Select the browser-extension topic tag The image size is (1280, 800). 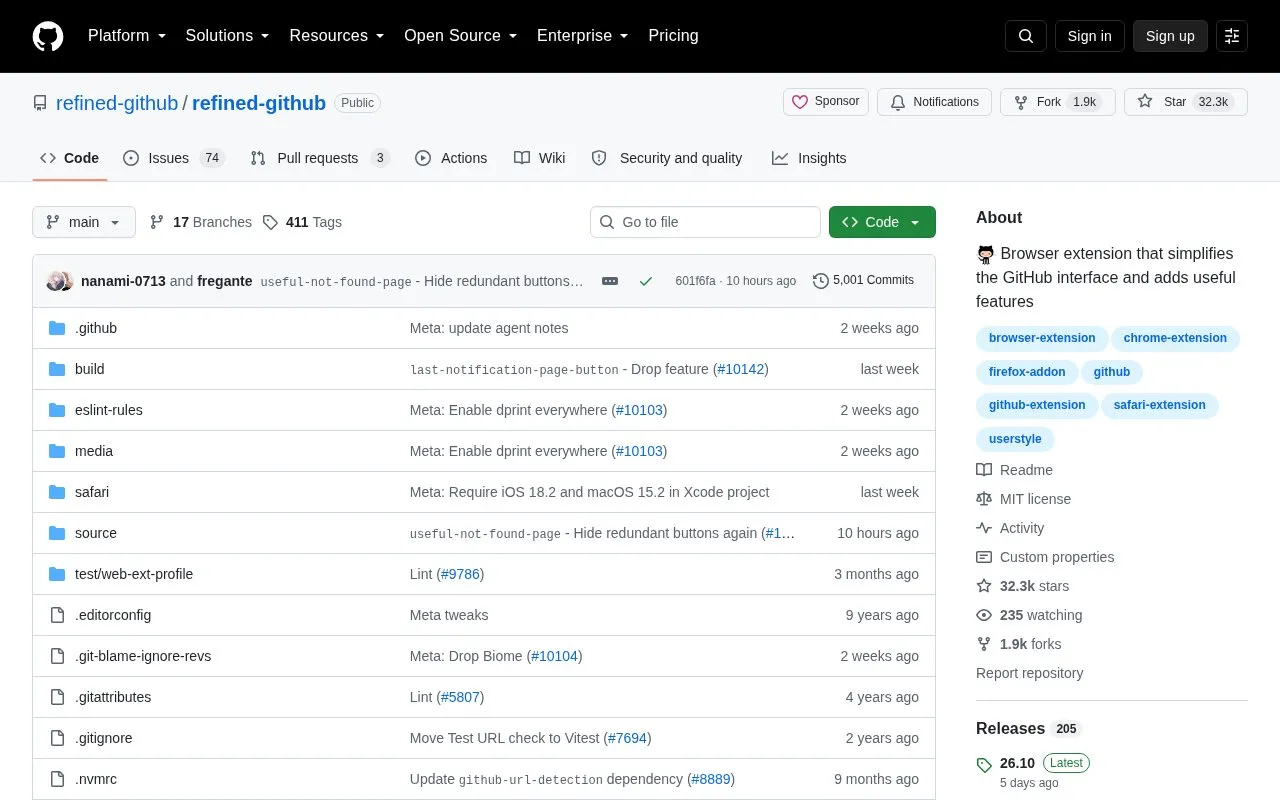(x=1042, y=338)
